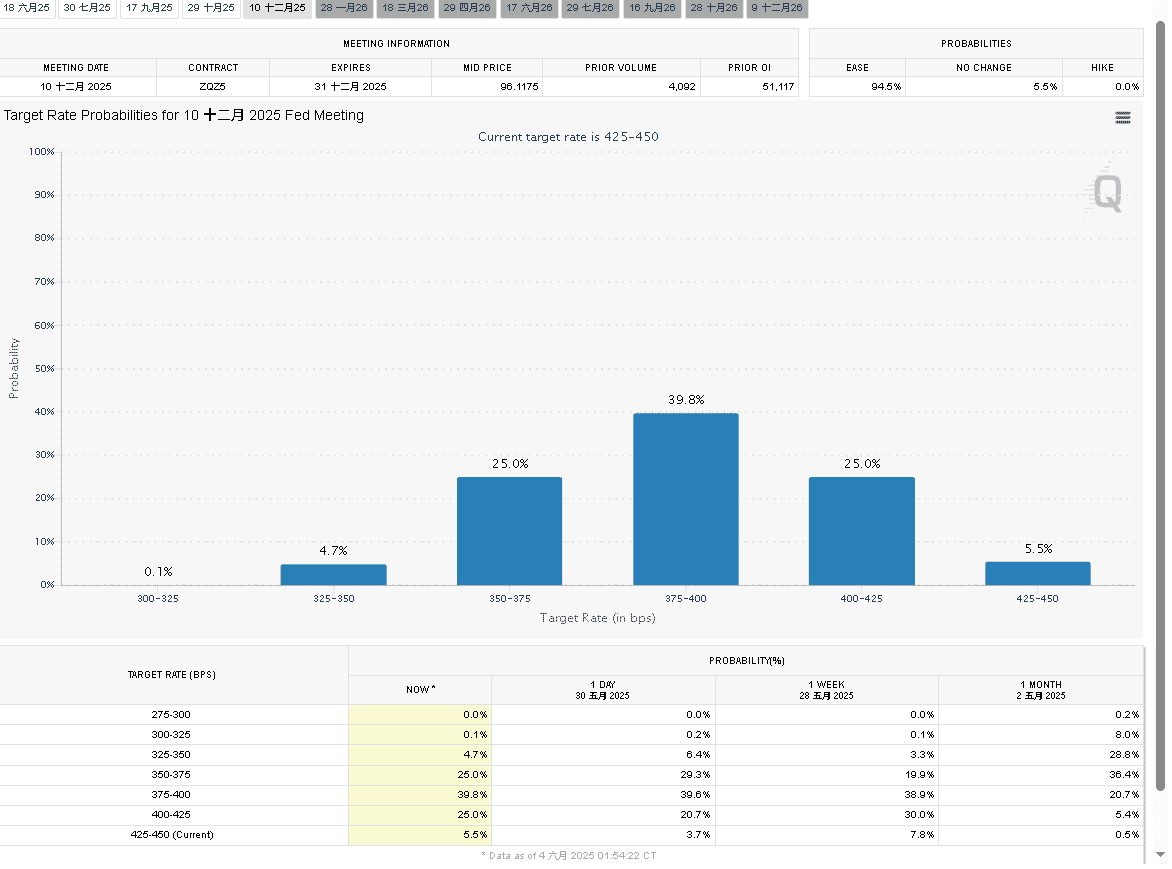1172x869 pixels.
Task: Click the 1 WEEK value 30.0%
Action: point(919,814)
